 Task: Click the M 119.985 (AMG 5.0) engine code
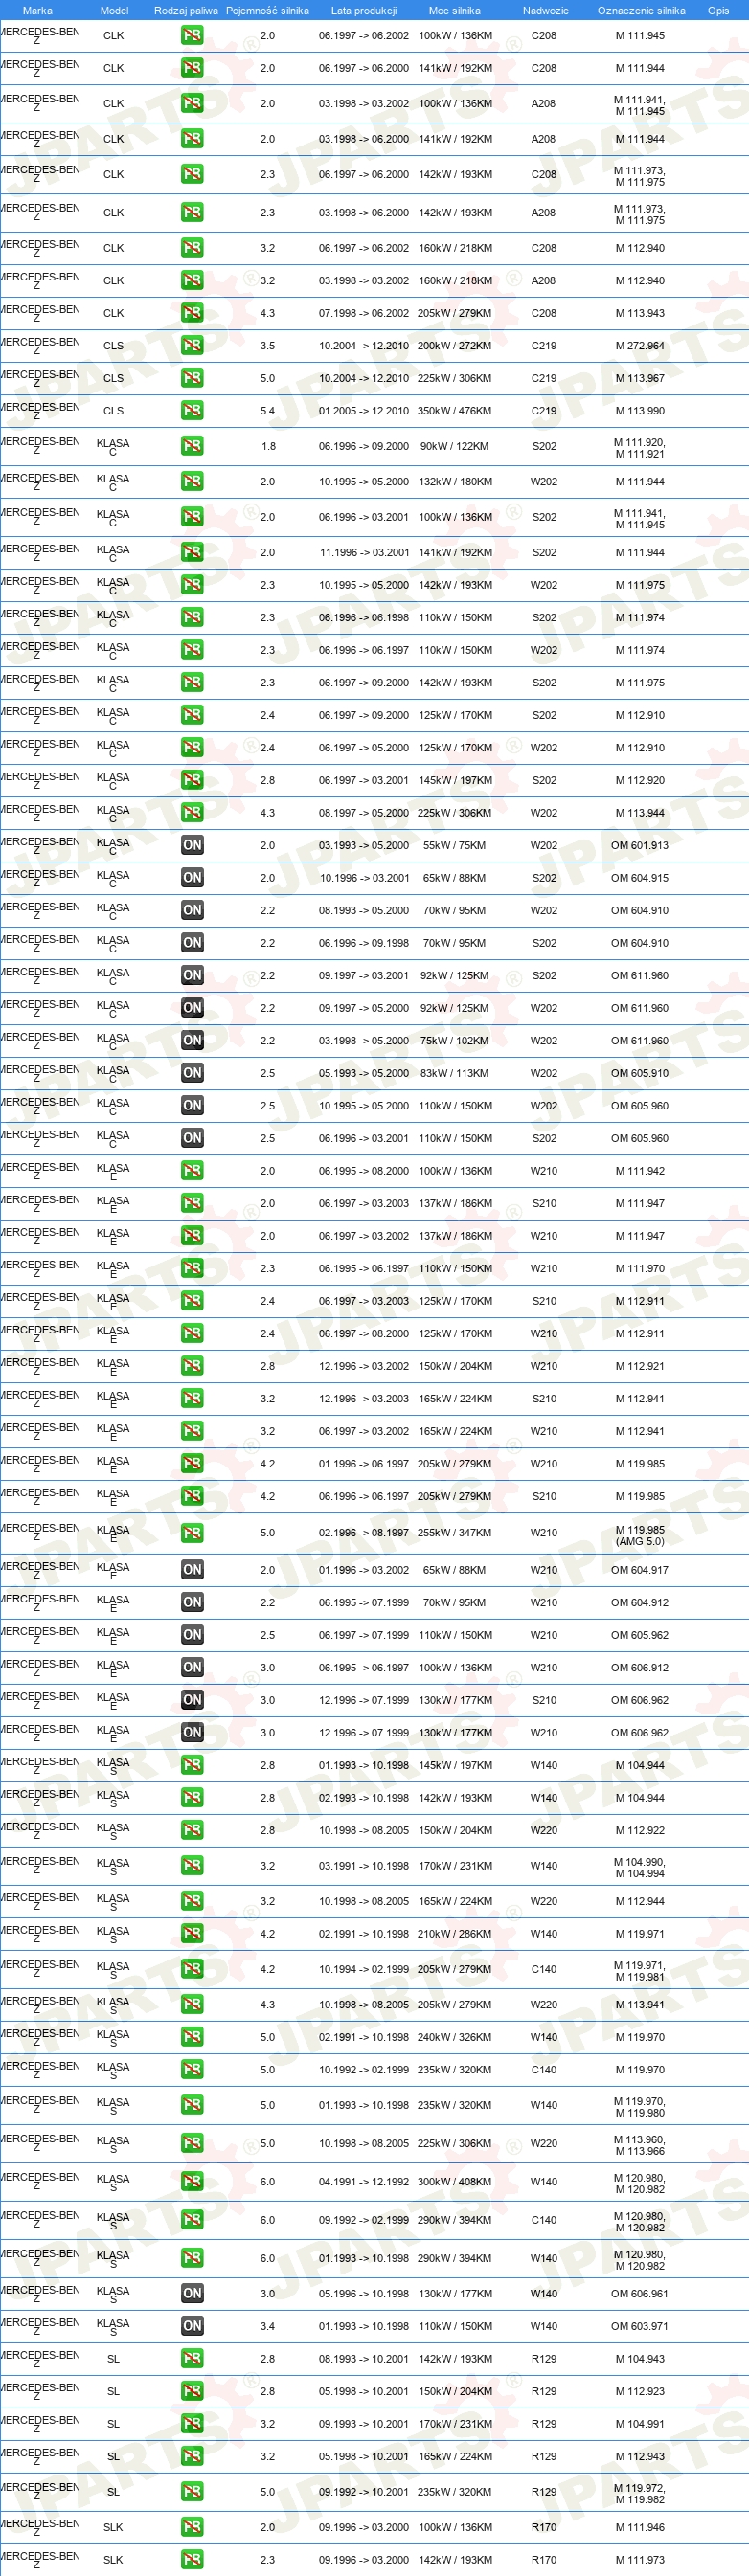coord(640,1536)
